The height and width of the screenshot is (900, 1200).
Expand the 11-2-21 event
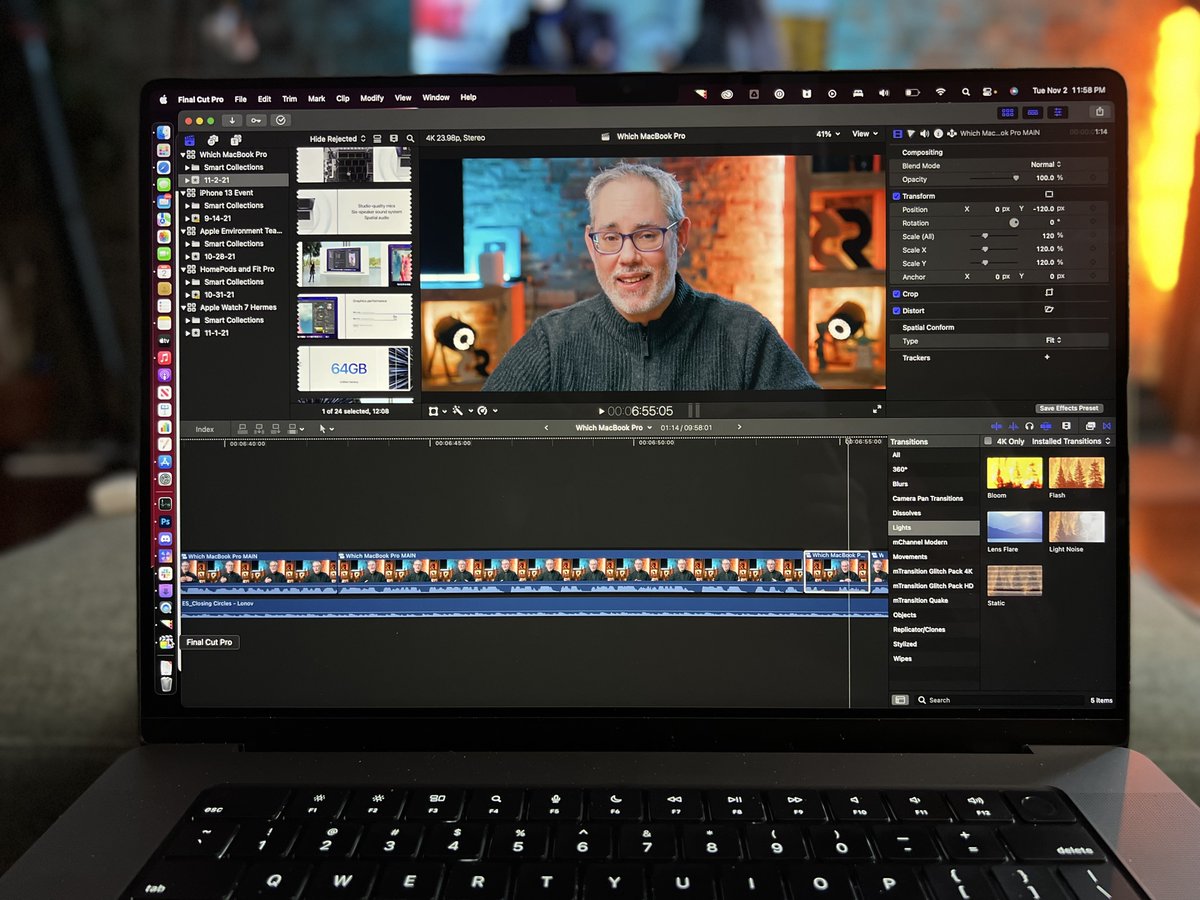pos(186,180)
